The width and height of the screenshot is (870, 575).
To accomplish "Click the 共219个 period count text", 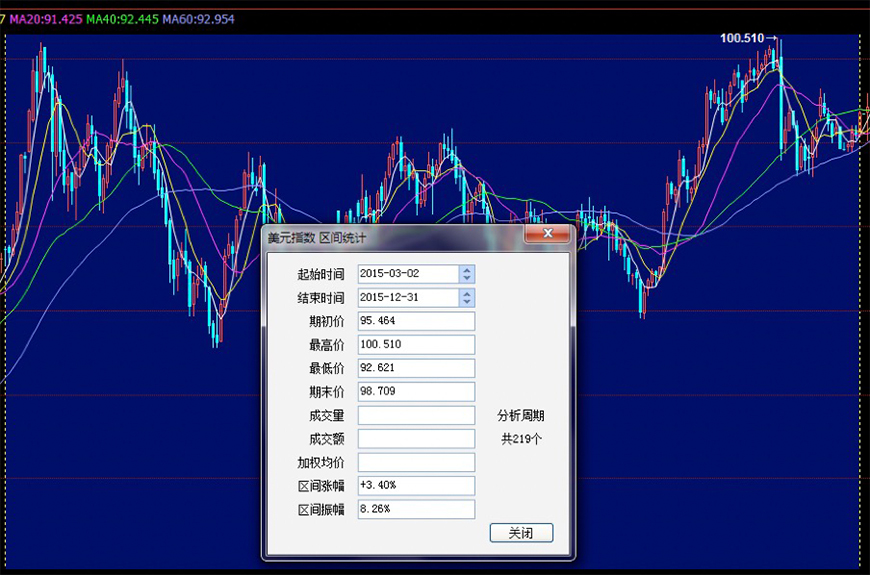I will pyautogui.click(x=521, y=439).
